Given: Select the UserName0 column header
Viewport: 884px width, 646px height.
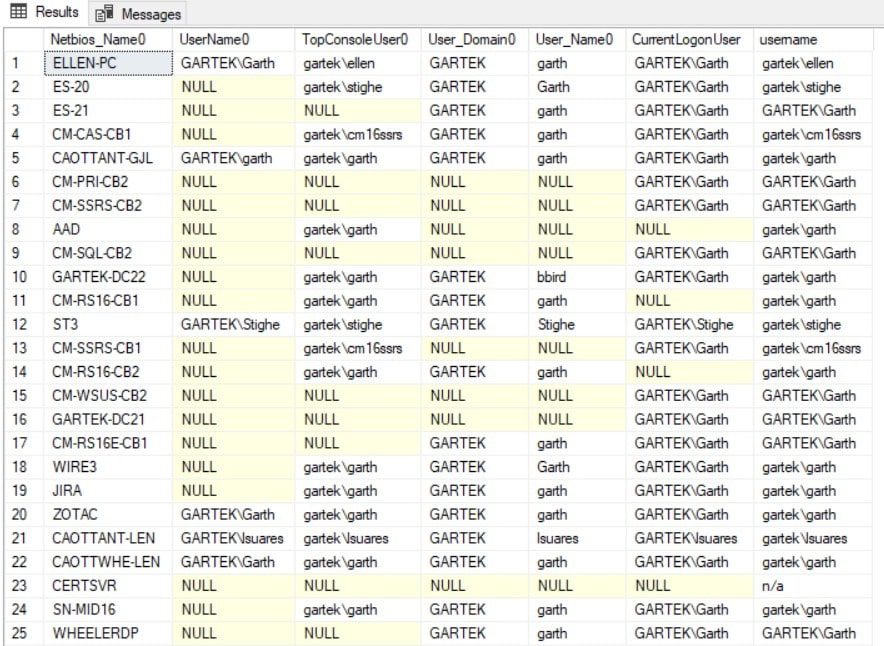Looking at the screenshot, I should [212, 38].
